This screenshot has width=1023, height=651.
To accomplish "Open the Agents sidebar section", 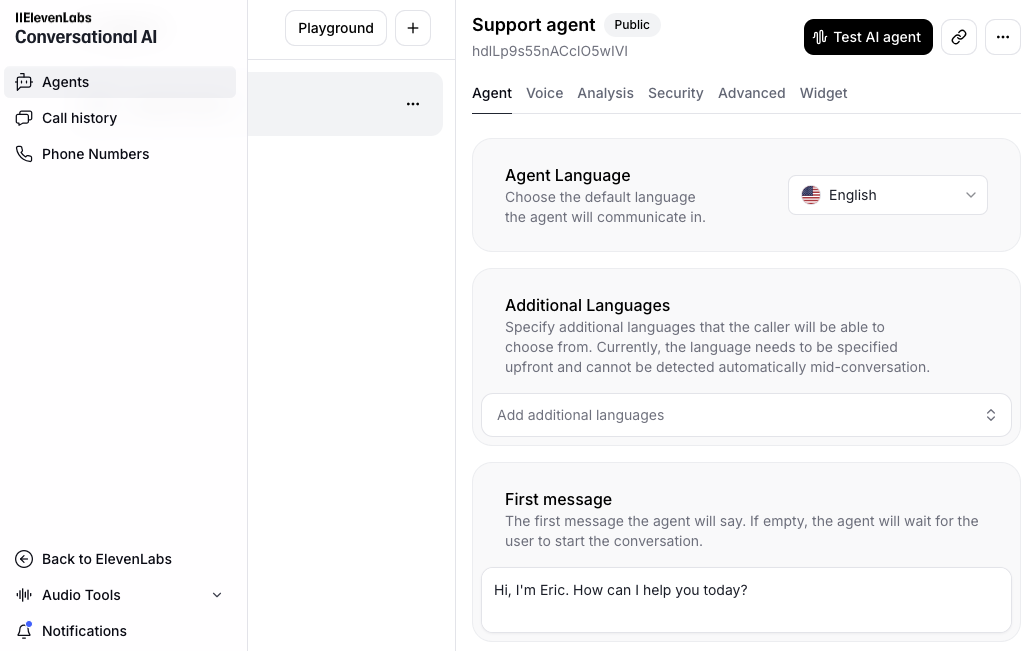I will point(120,82).
